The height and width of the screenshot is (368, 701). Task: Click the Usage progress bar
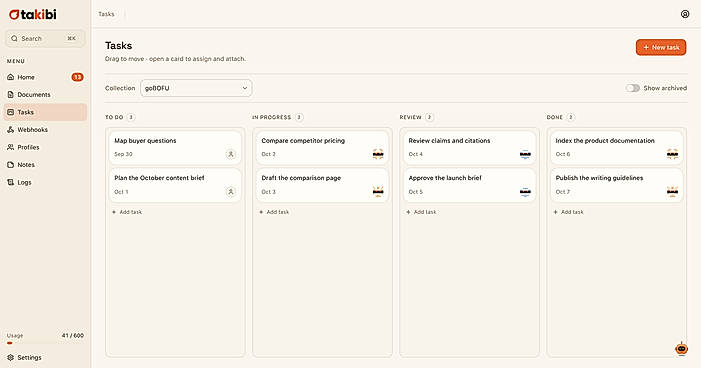(x=45, y=343)
